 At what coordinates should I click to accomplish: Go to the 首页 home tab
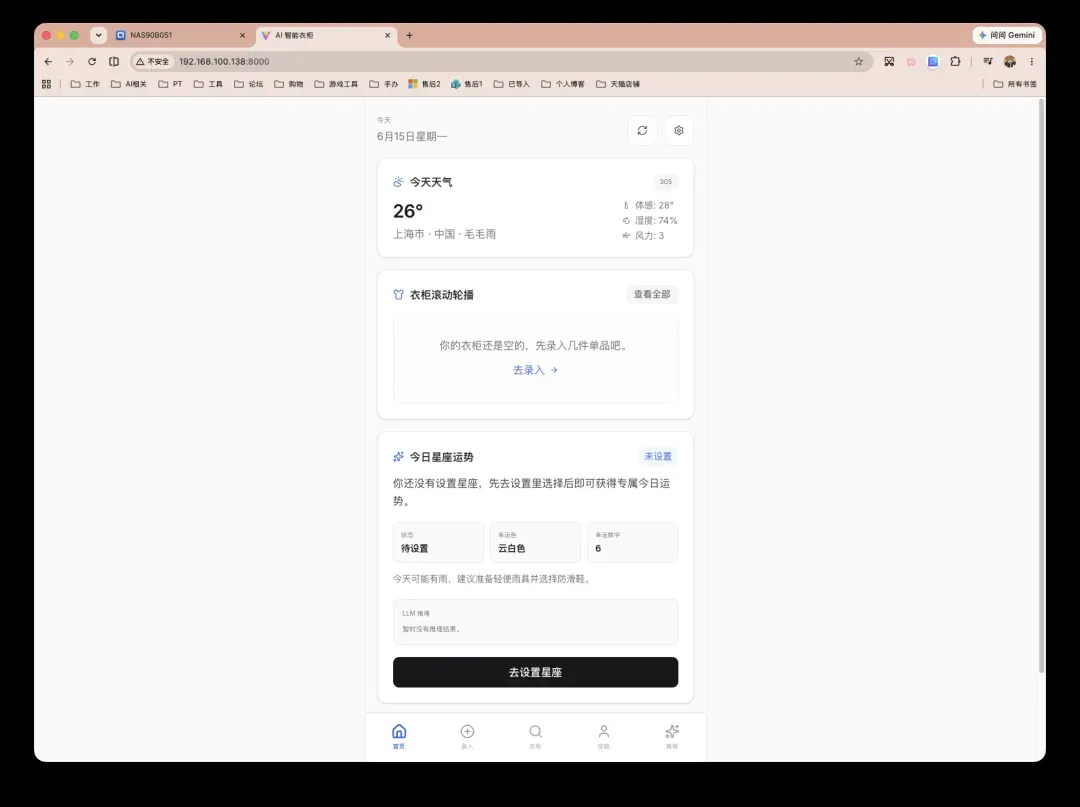[x=399, y=736]
